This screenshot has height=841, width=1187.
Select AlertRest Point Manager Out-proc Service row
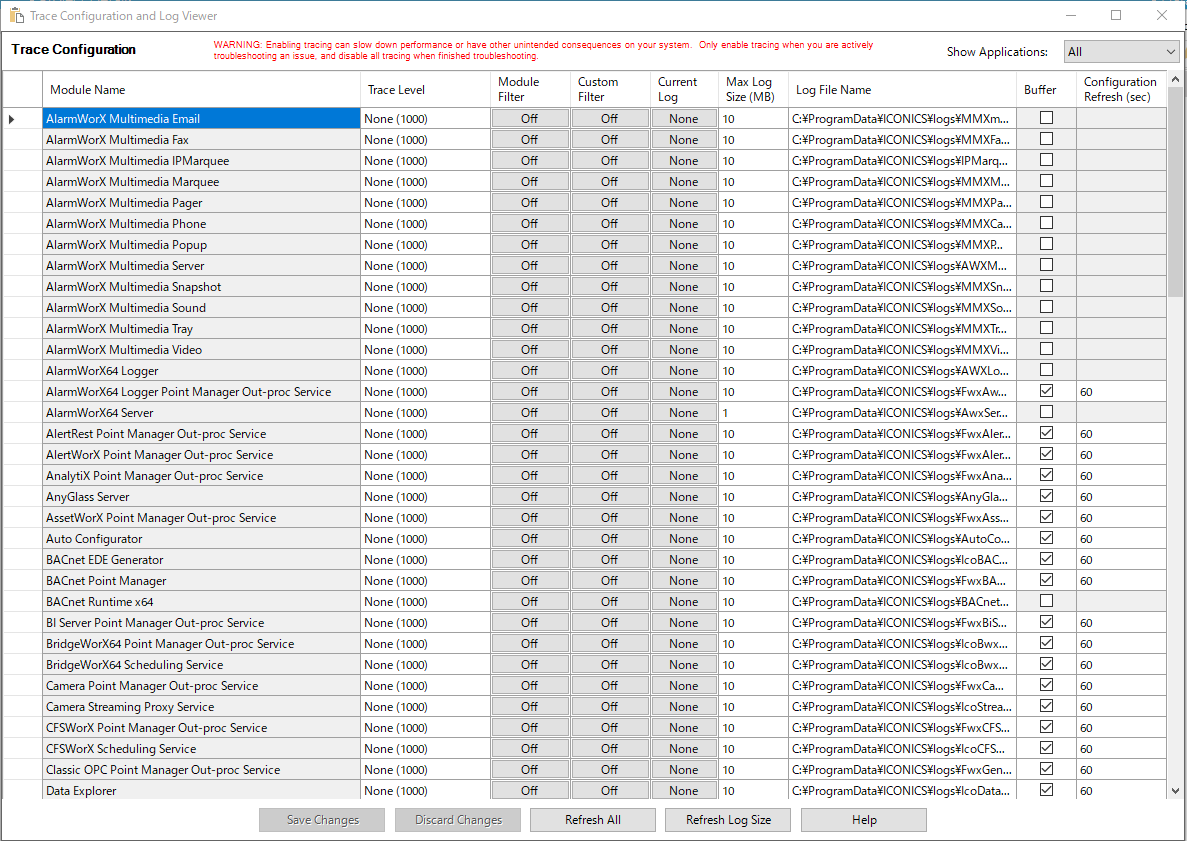[201, 434]
